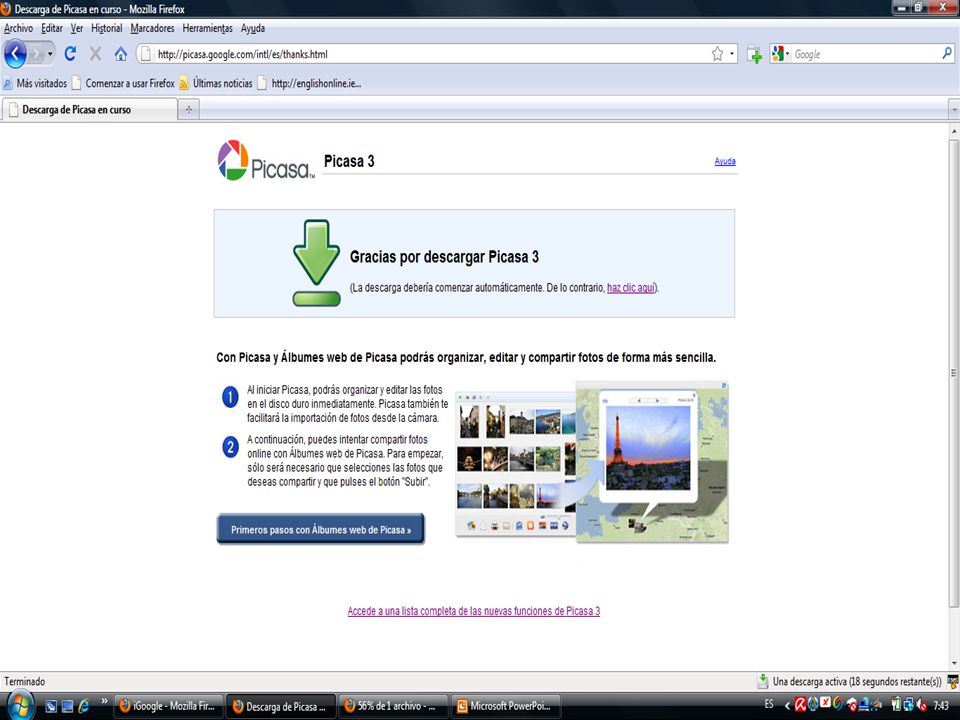Viewport: 960px width, 720px height.
Task: Open the 'Últimas noticias' feed bookmark
Action: pyautogui.click(x=216, y=83)
